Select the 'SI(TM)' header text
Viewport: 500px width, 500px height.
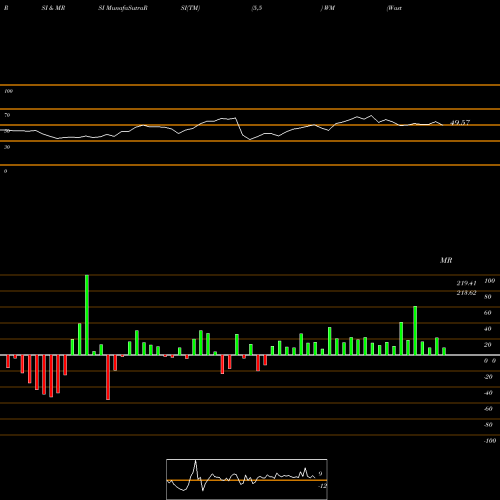190,8
